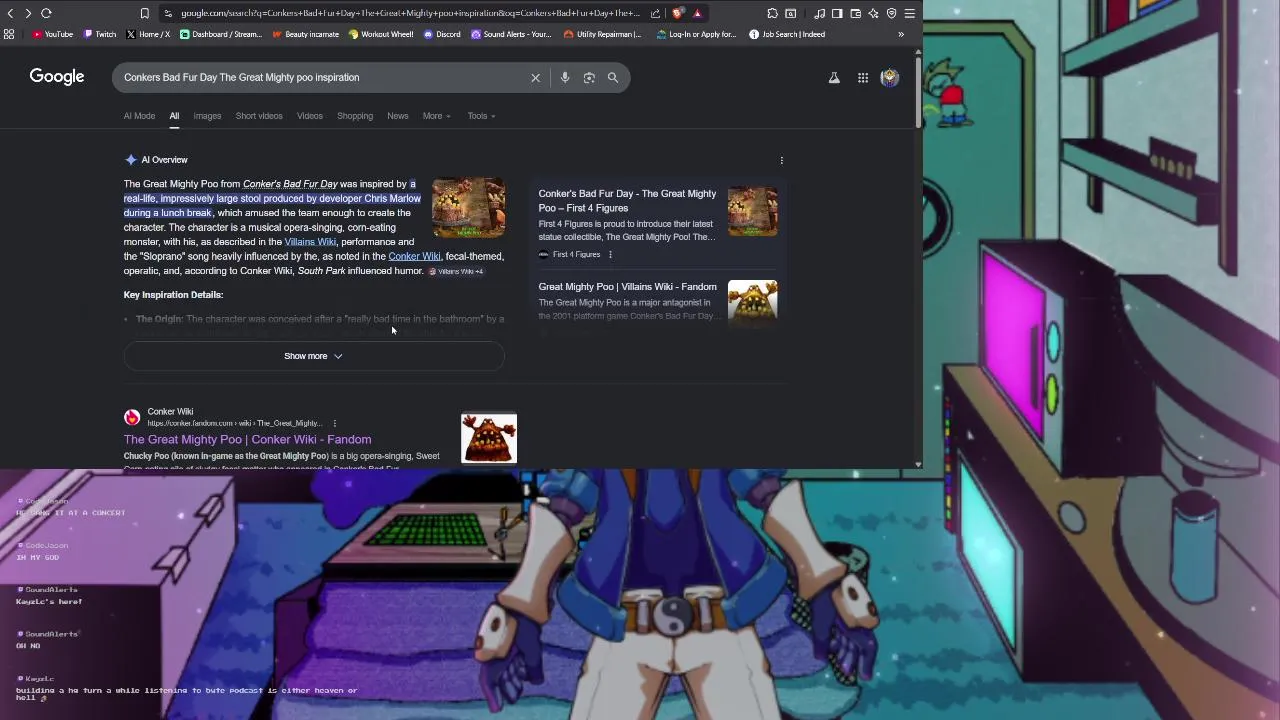Open the Job Search Indeed bookmark
This screenshot has width=1280, height=720.
(787, 34)
